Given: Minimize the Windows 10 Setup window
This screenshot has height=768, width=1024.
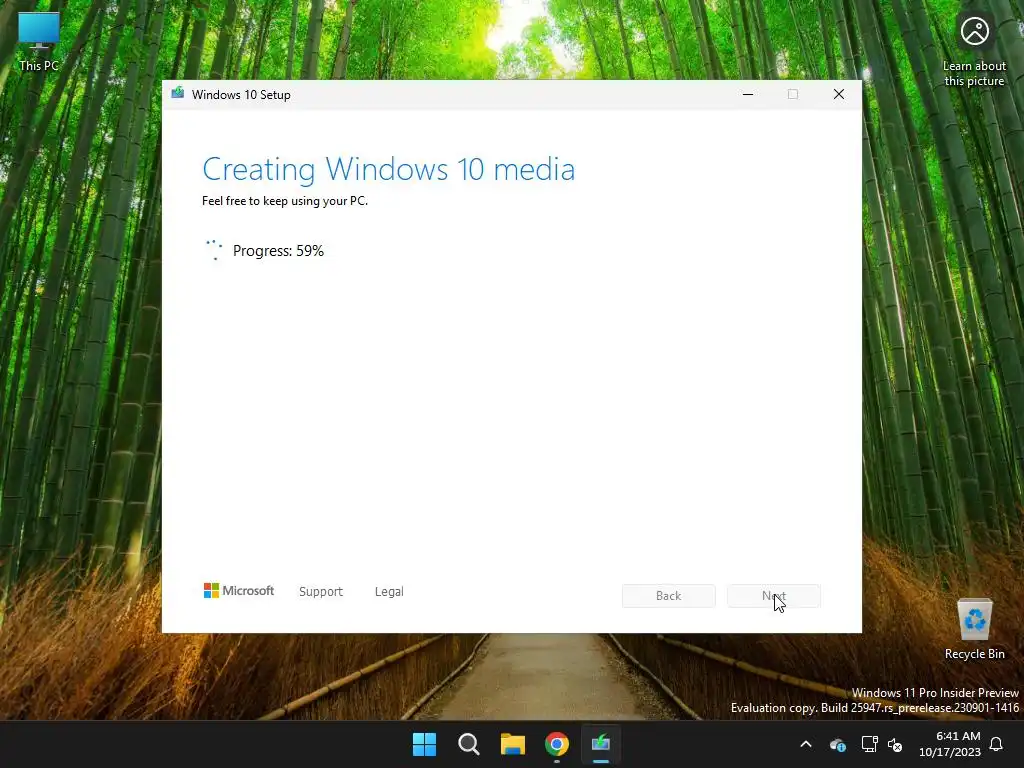Looking at the screenshot, I should (x=748, y=94).
